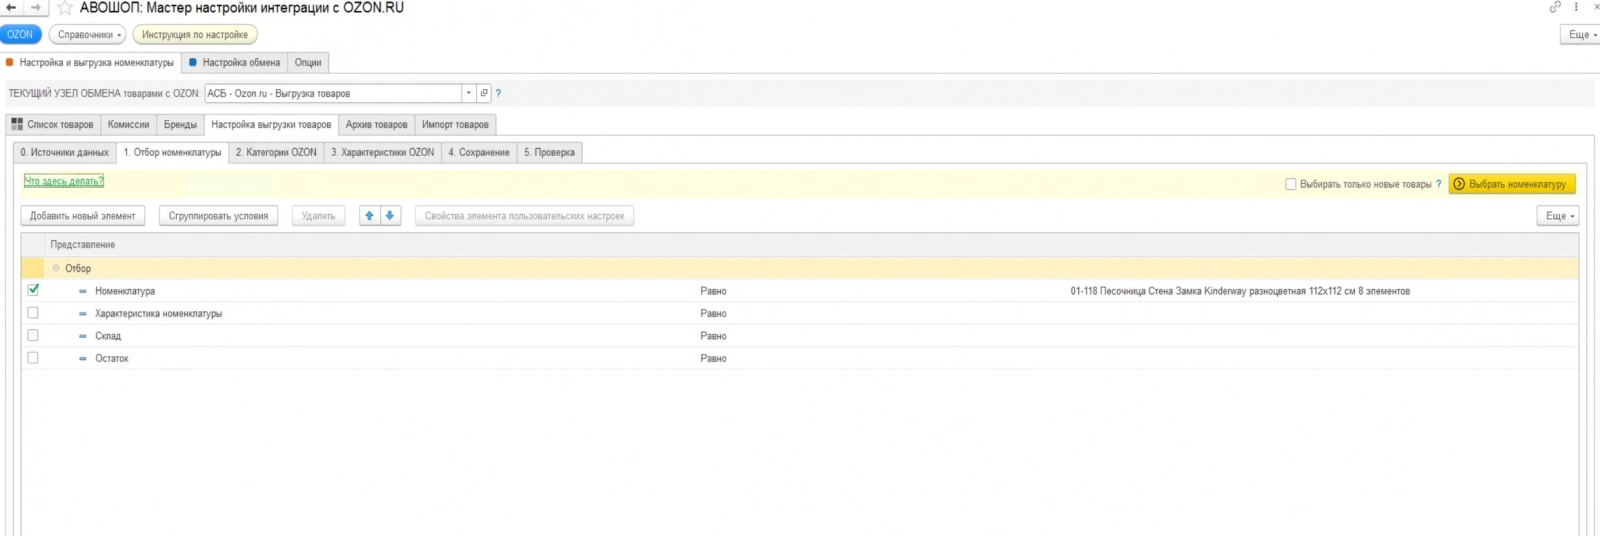Select the Остаток filter row label

[112, 358]
